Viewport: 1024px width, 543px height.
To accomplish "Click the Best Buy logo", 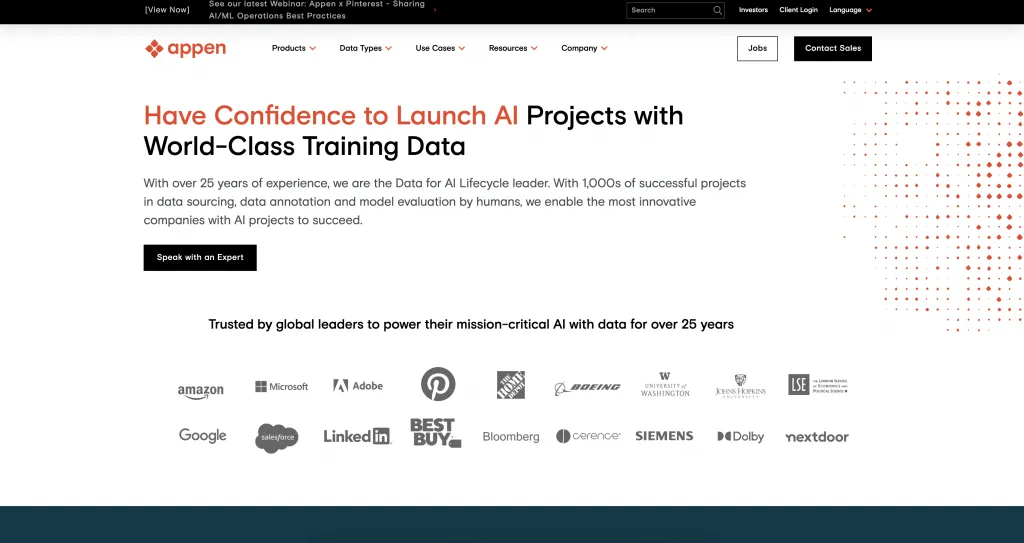I will click(436, 433).
